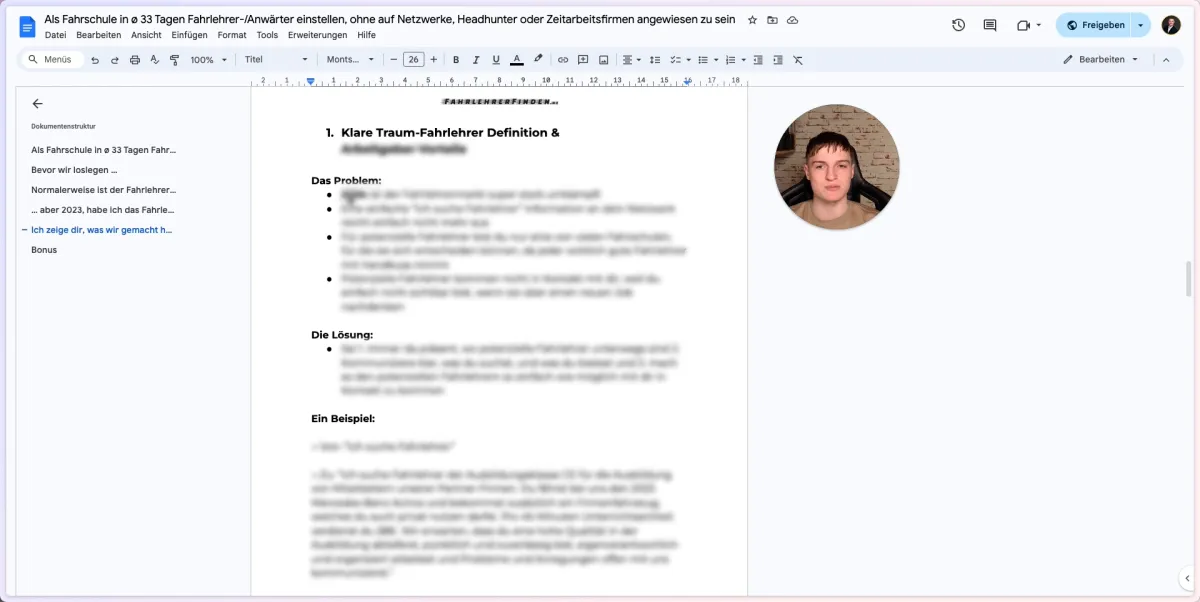1200x602 pixels.
Task: Toggle italic formatting
Action: (476, 60)
